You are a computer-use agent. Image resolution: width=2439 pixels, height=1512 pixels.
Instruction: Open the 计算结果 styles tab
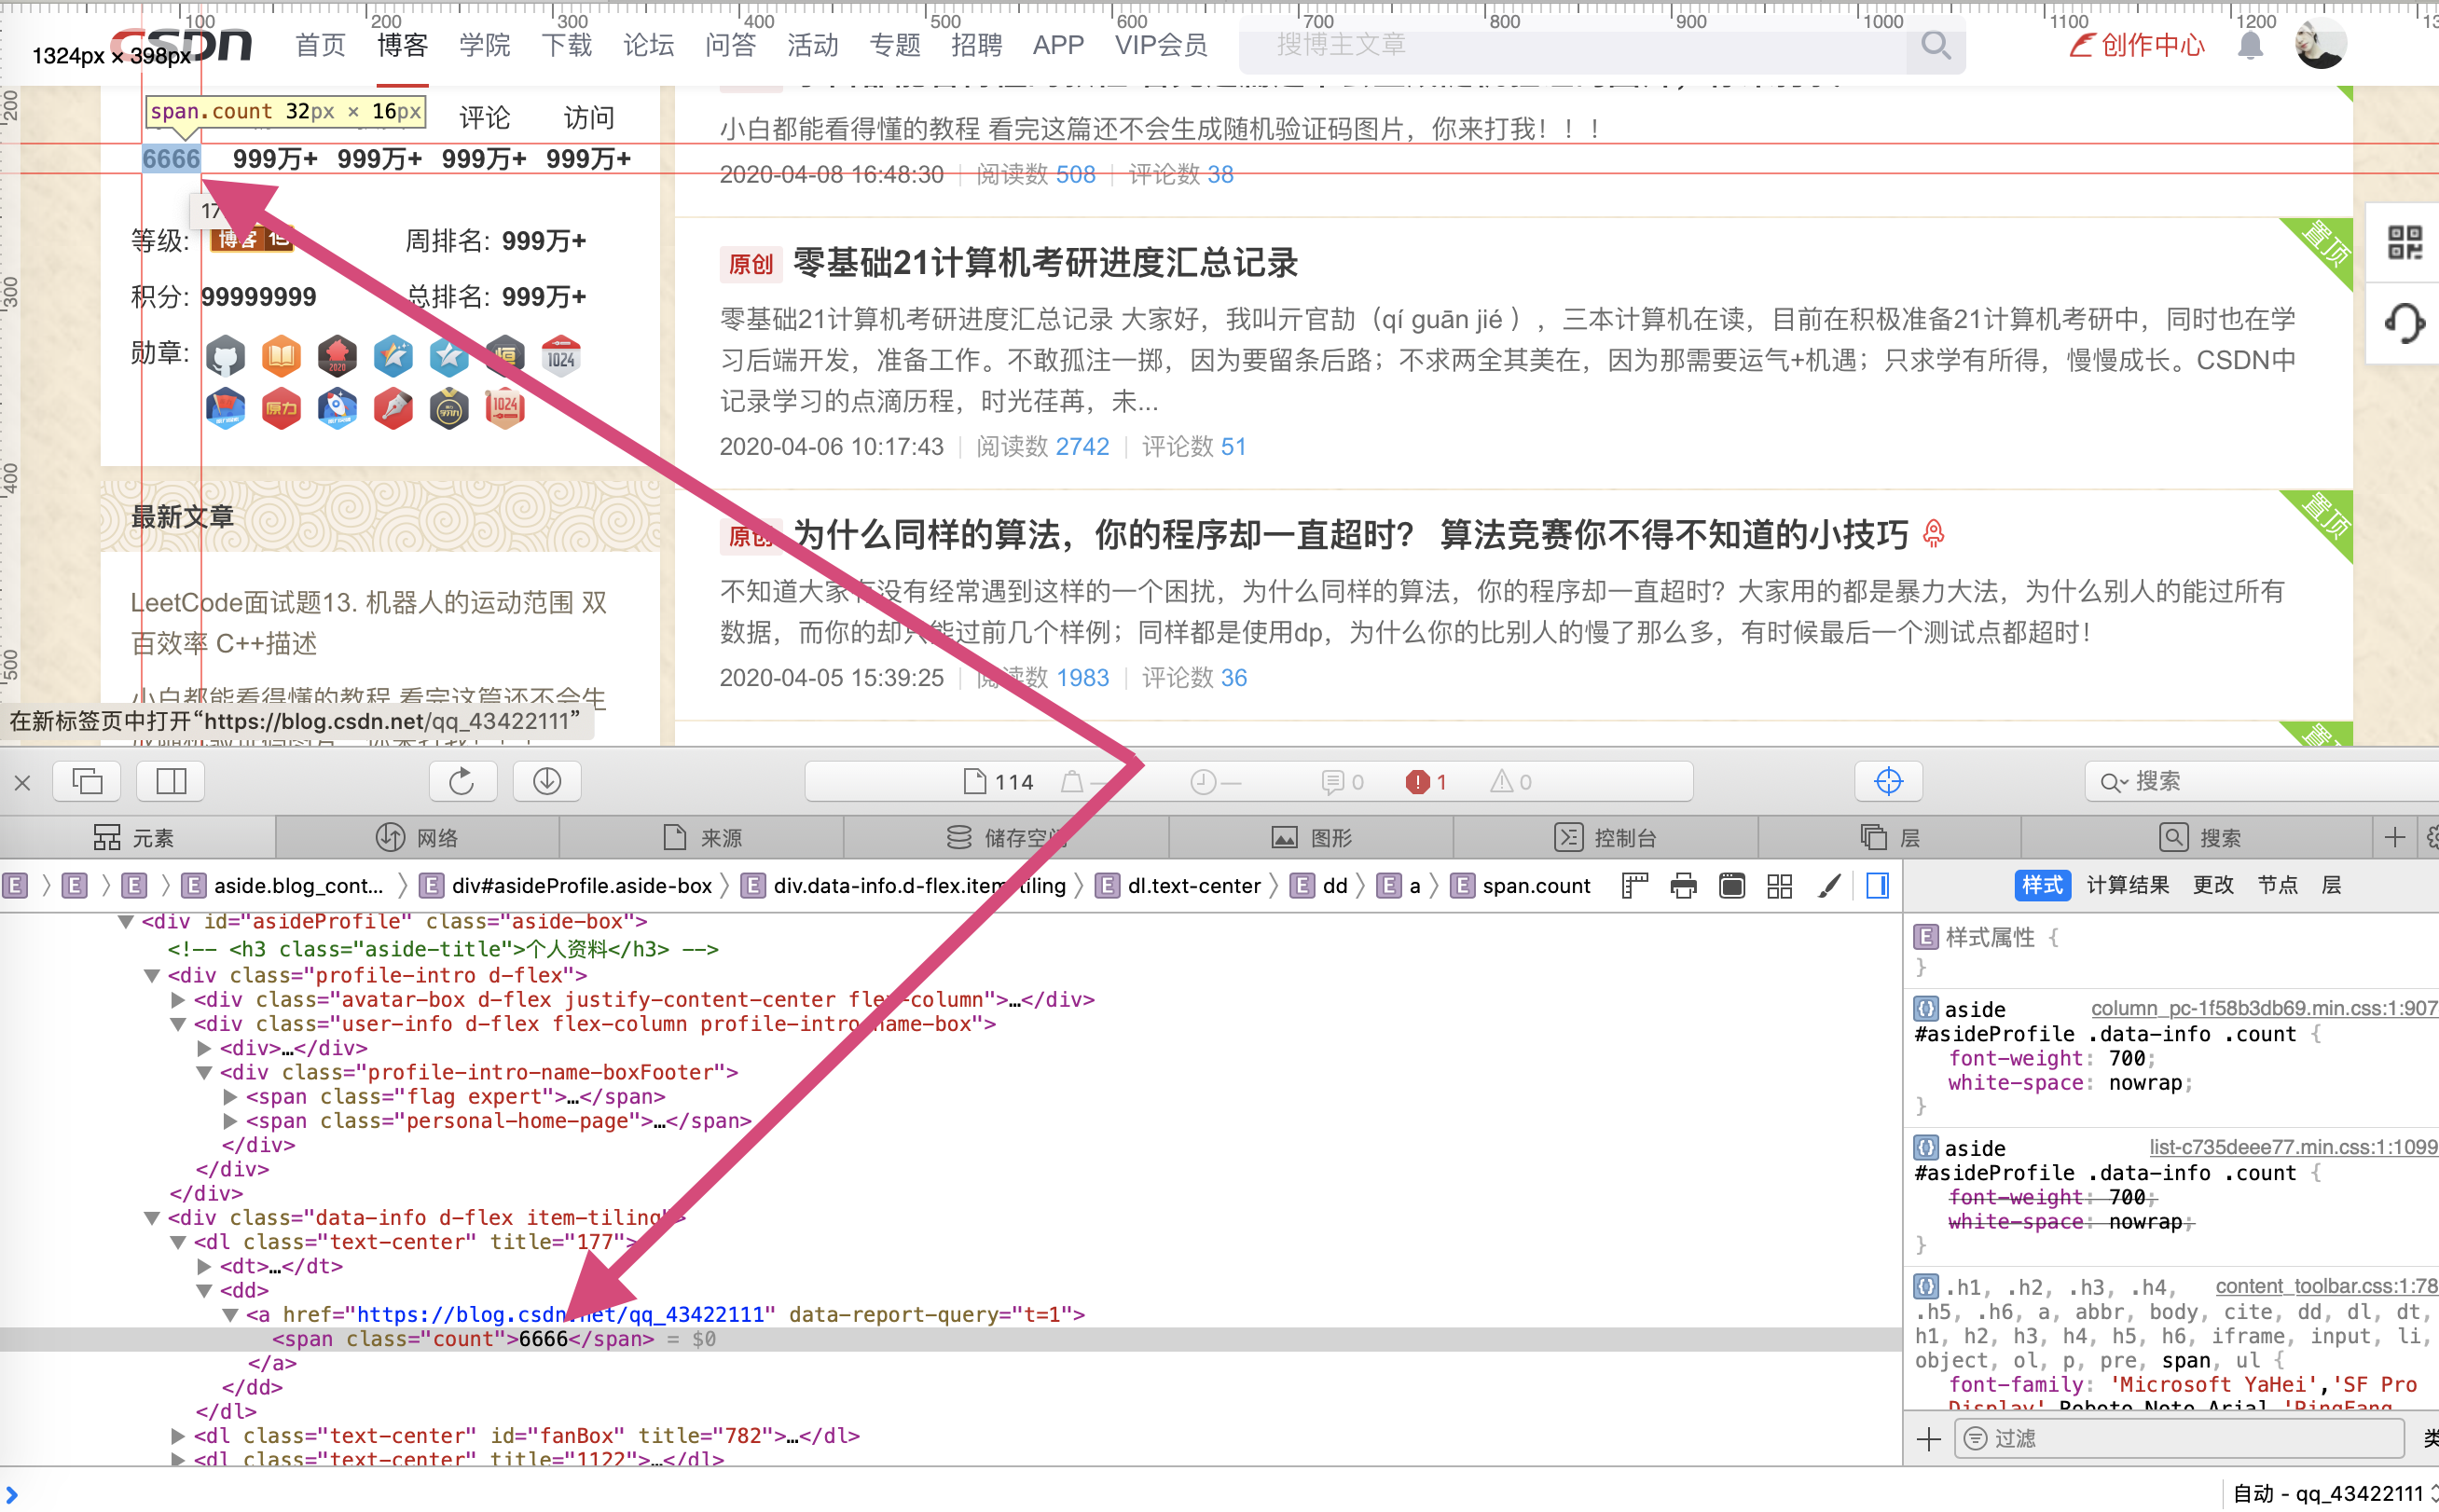tap(2127, 885)
